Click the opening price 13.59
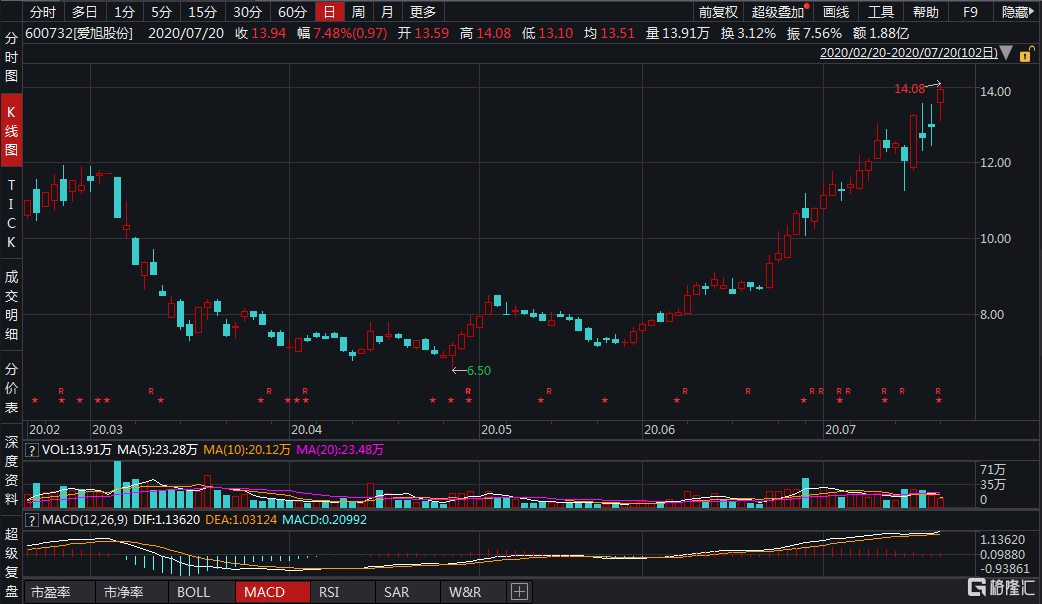Viewport: 1042px width, 604px height. pos(431,33)
